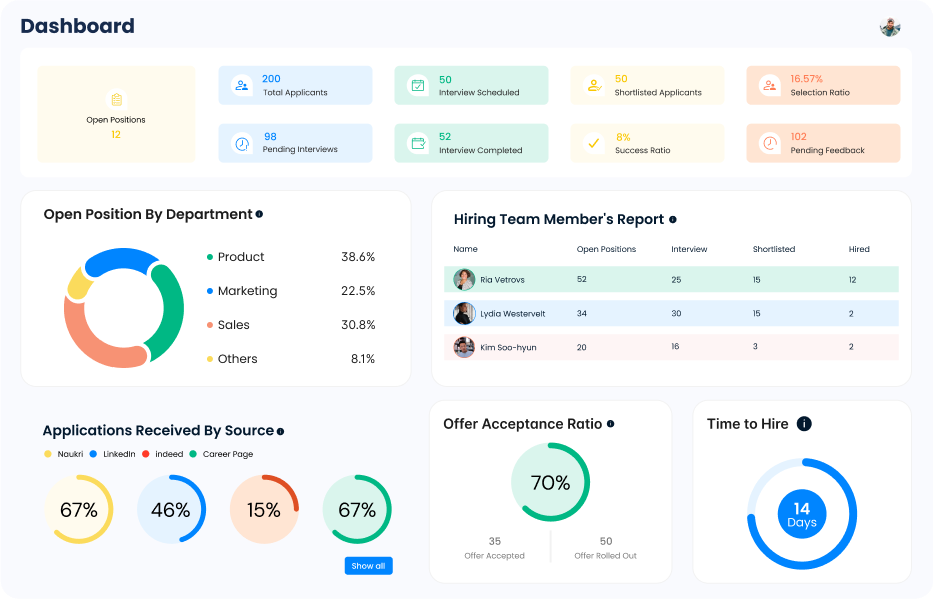Viewport: 934px width, 599px height.
Task: Click the Total Applicants people icon
Action: pos(242,85)
